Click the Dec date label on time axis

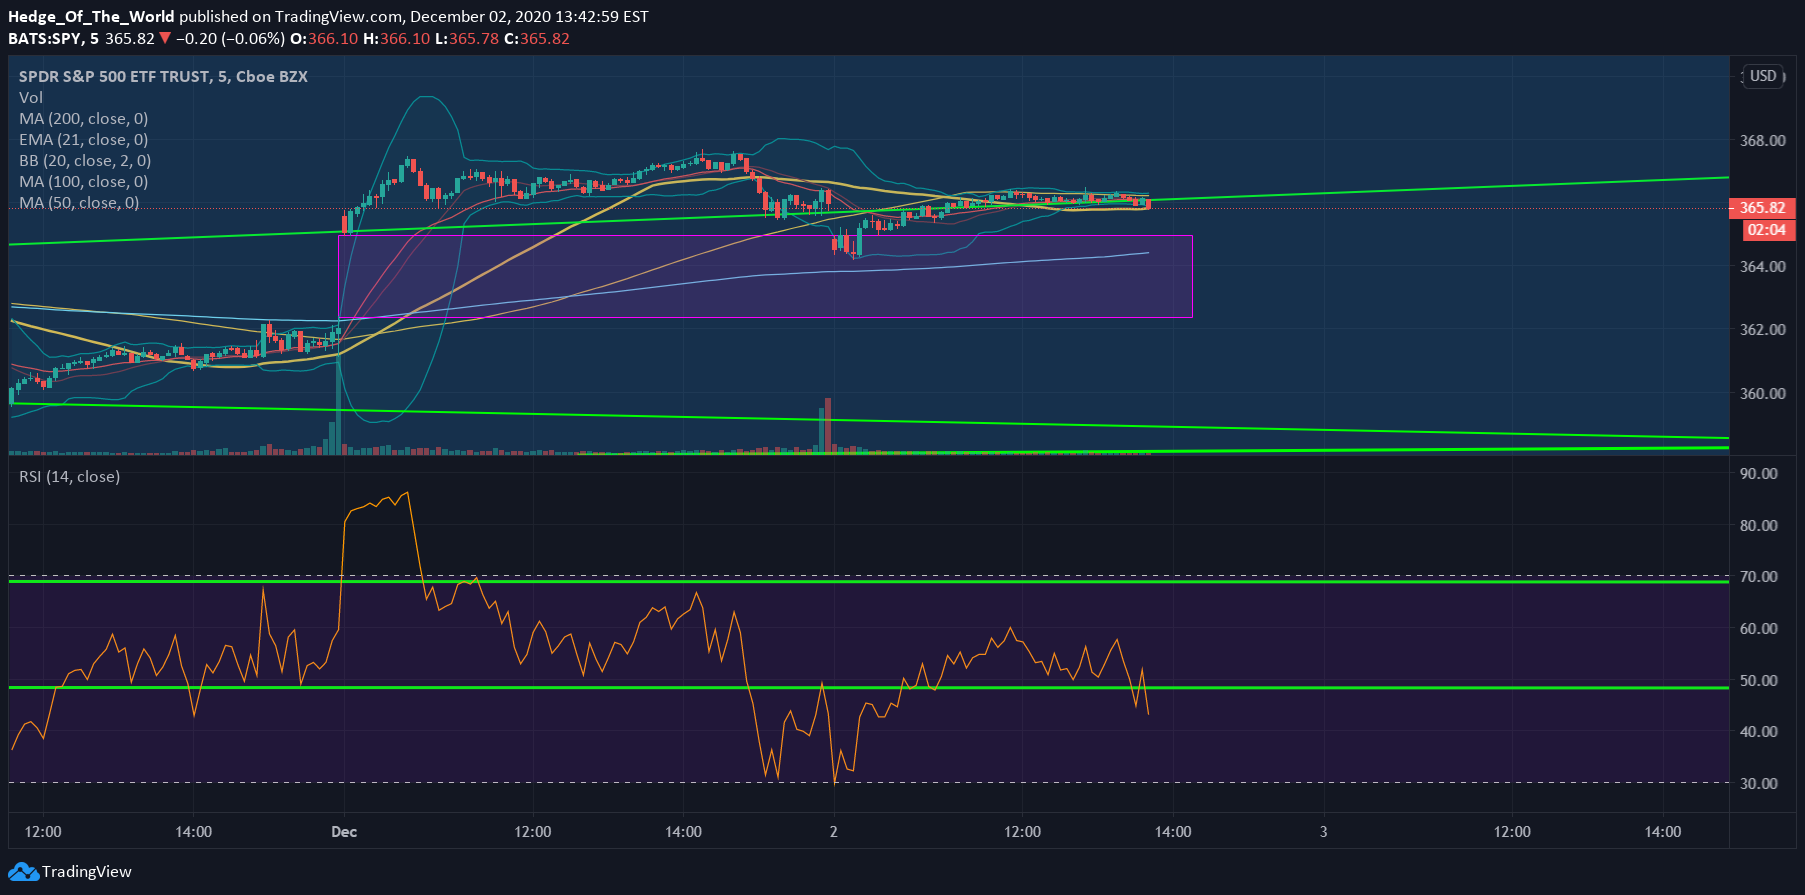pos(344,832)
